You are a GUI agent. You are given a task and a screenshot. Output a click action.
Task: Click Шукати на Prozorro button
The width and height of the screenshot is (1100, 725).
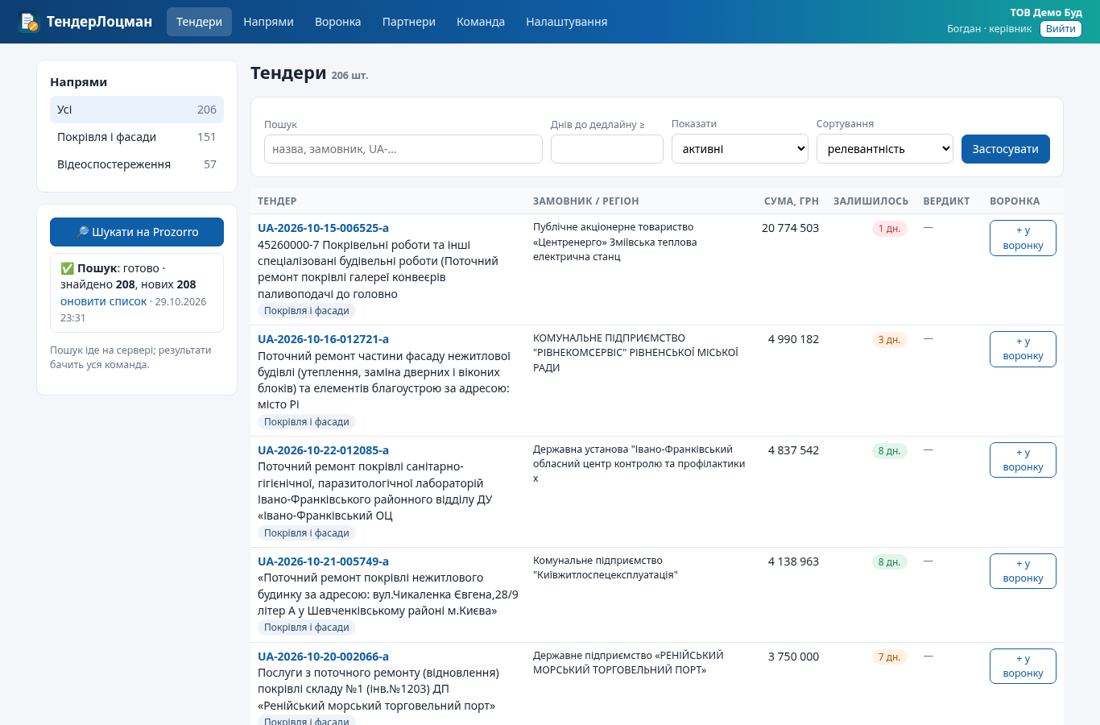click(137, 232)
